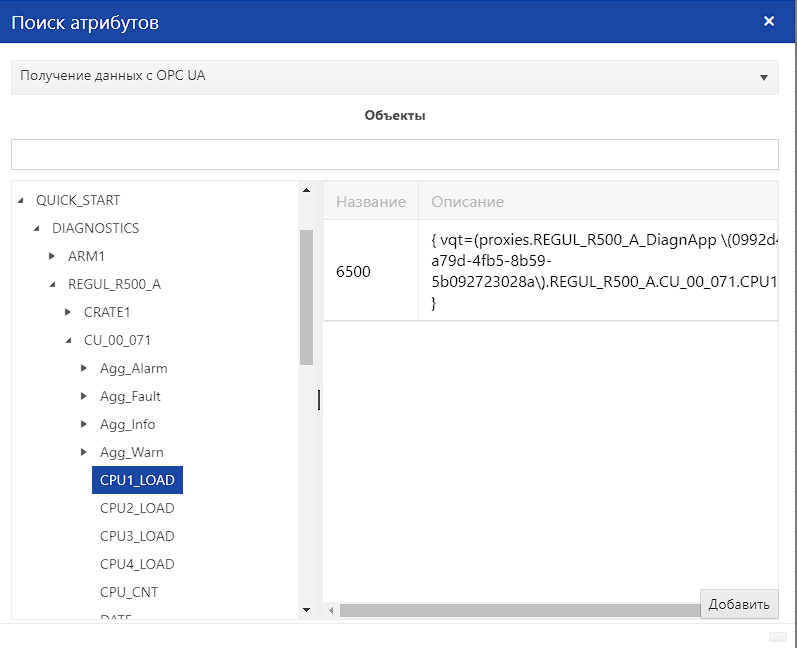The height and width of the screenshot is (648, 797).
Task: Sort by the Название column header
Action: click(x=370, y=201)
